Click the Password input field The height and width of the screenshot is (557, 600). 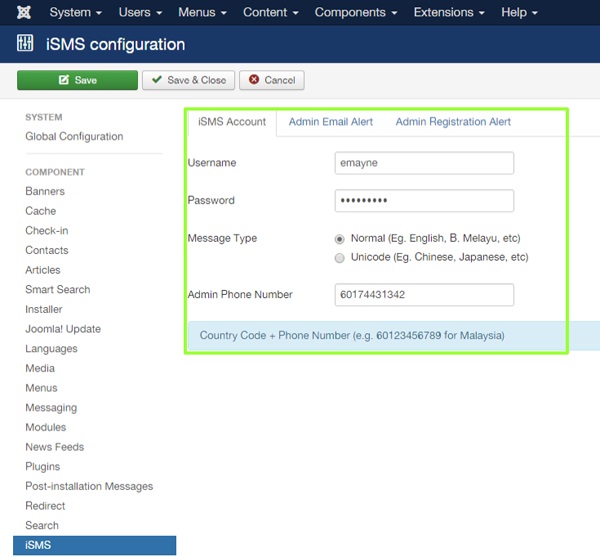tap(424, 200)
